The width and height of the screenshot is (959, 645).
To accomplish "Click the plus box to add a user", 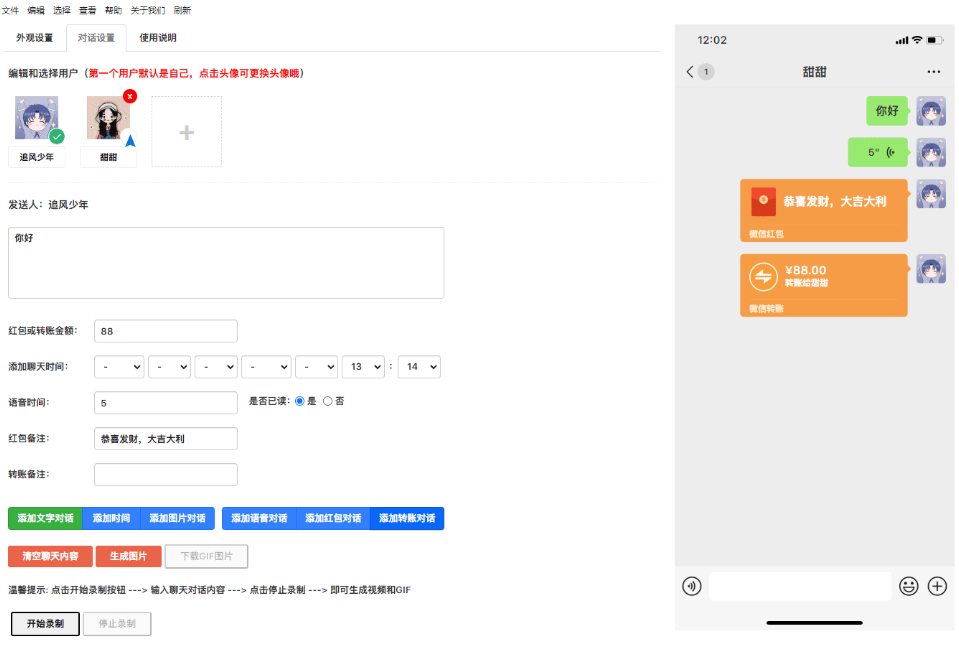I will (x=186, y=132).
